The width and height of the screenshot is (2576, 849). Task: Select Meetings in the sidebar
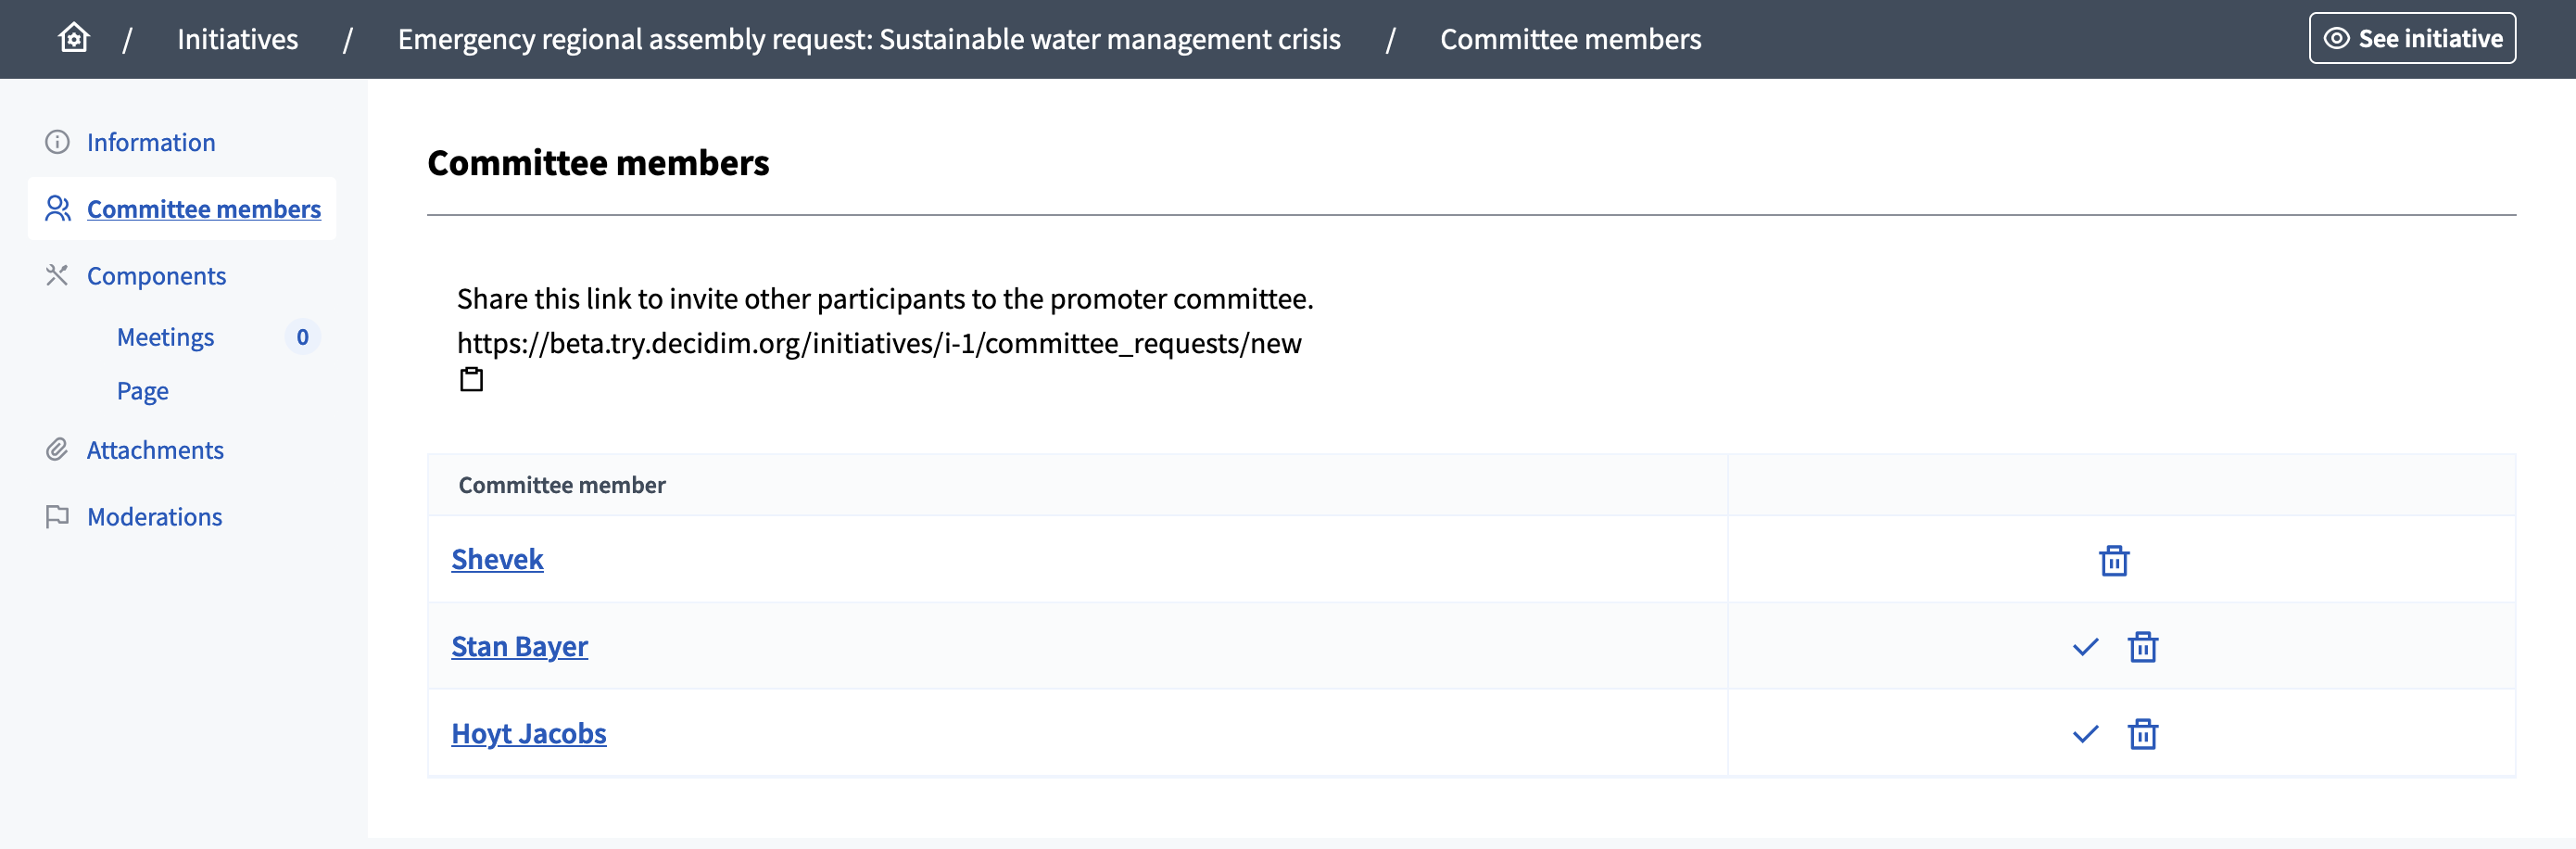[165, 337]
